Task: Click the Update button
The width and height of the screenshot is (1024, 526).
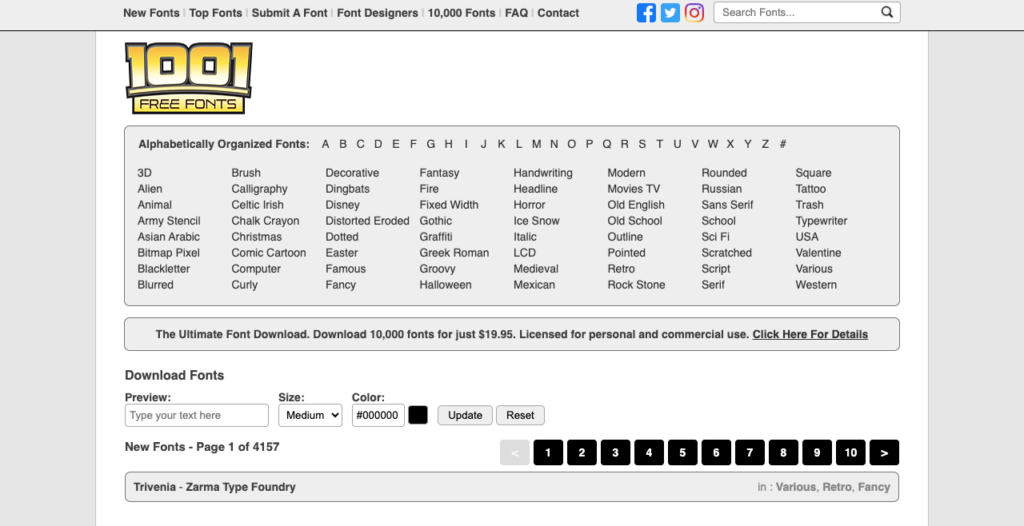Action: 465,415
